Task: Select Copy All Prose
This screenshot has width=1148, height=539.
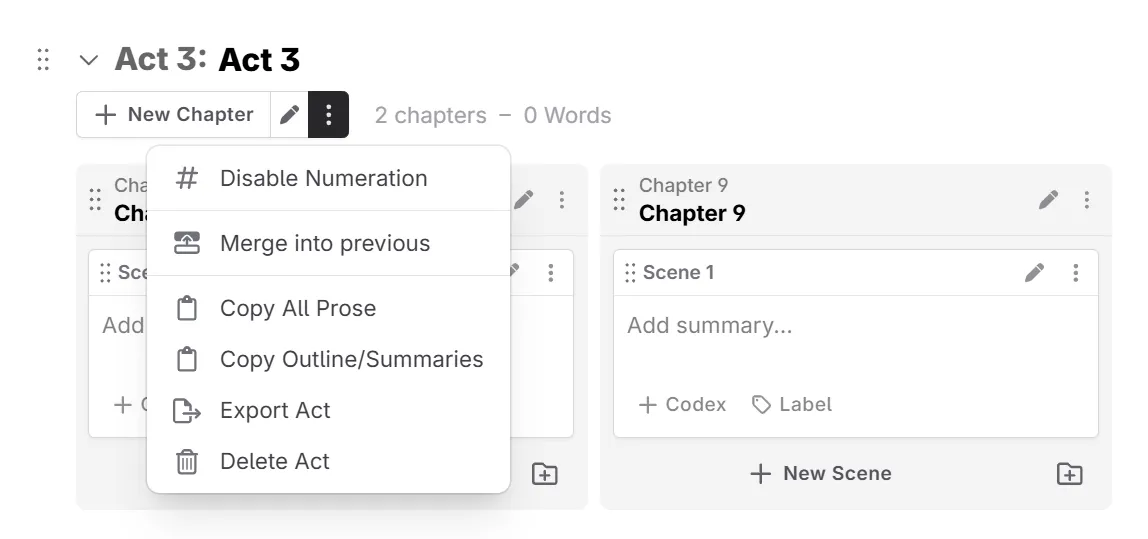Action: click(x=298, y=308)
